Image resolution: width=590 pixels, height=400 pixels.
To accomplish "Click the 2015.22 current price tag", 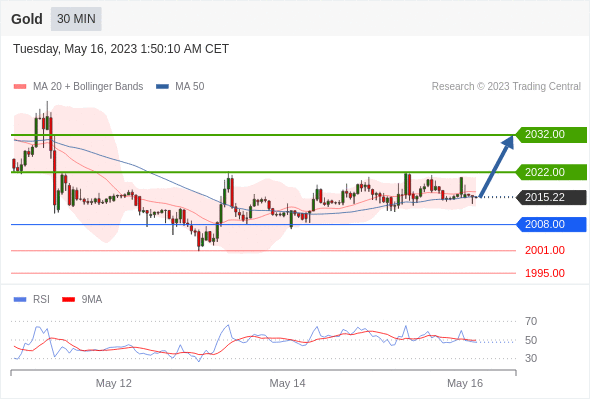I will tap(551, 197).
